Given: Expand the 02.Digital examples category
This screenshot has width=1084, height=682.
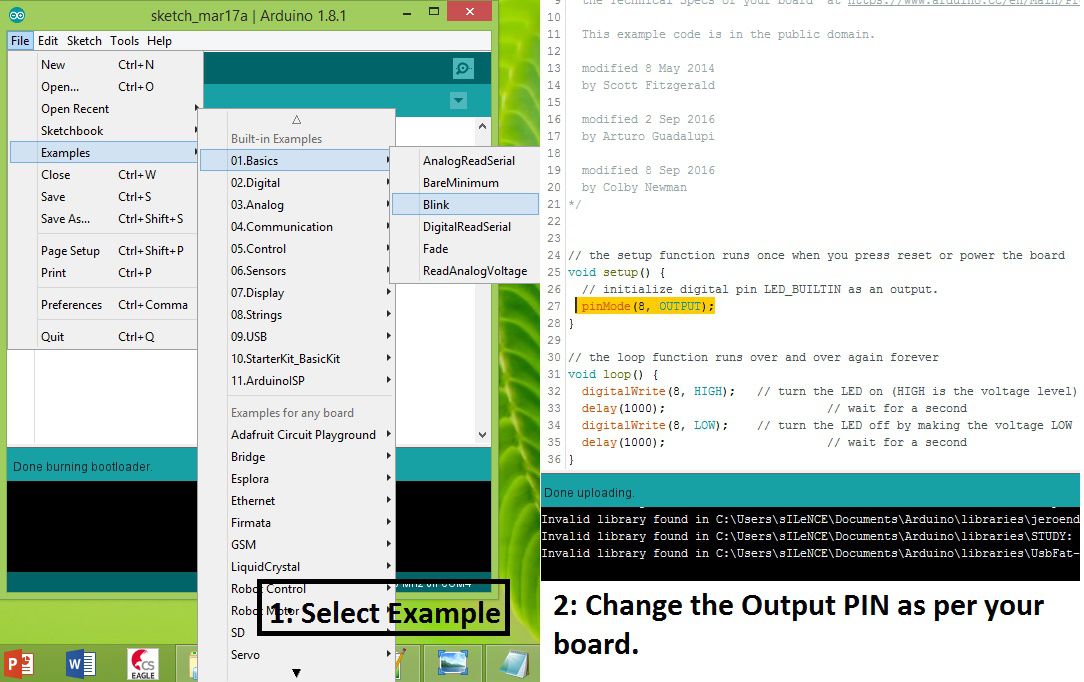Looking at the screenshot, I should tap(297, 182).
